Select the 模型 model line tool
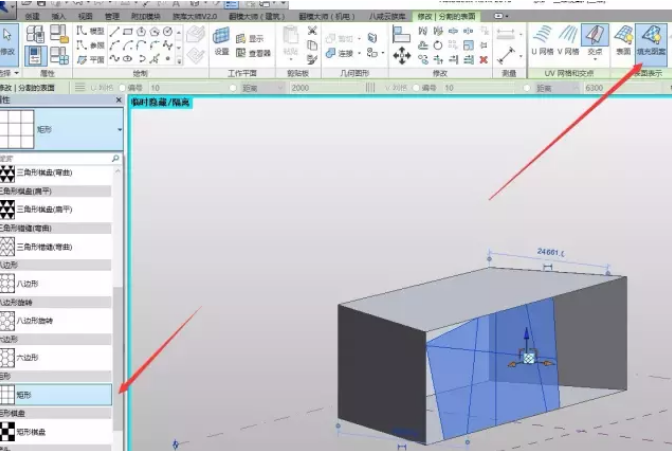Screen dimensions: 672x451 90,31
